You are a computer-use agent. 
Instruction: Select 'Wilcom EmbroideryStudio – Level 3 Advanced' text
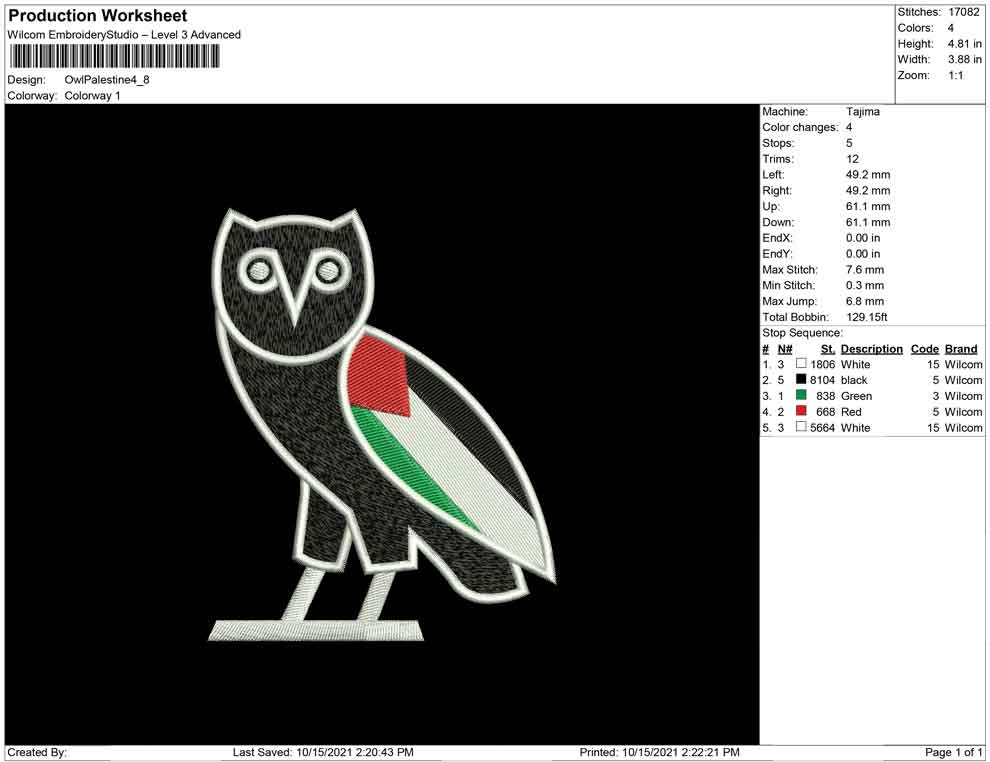coord(124,35)
